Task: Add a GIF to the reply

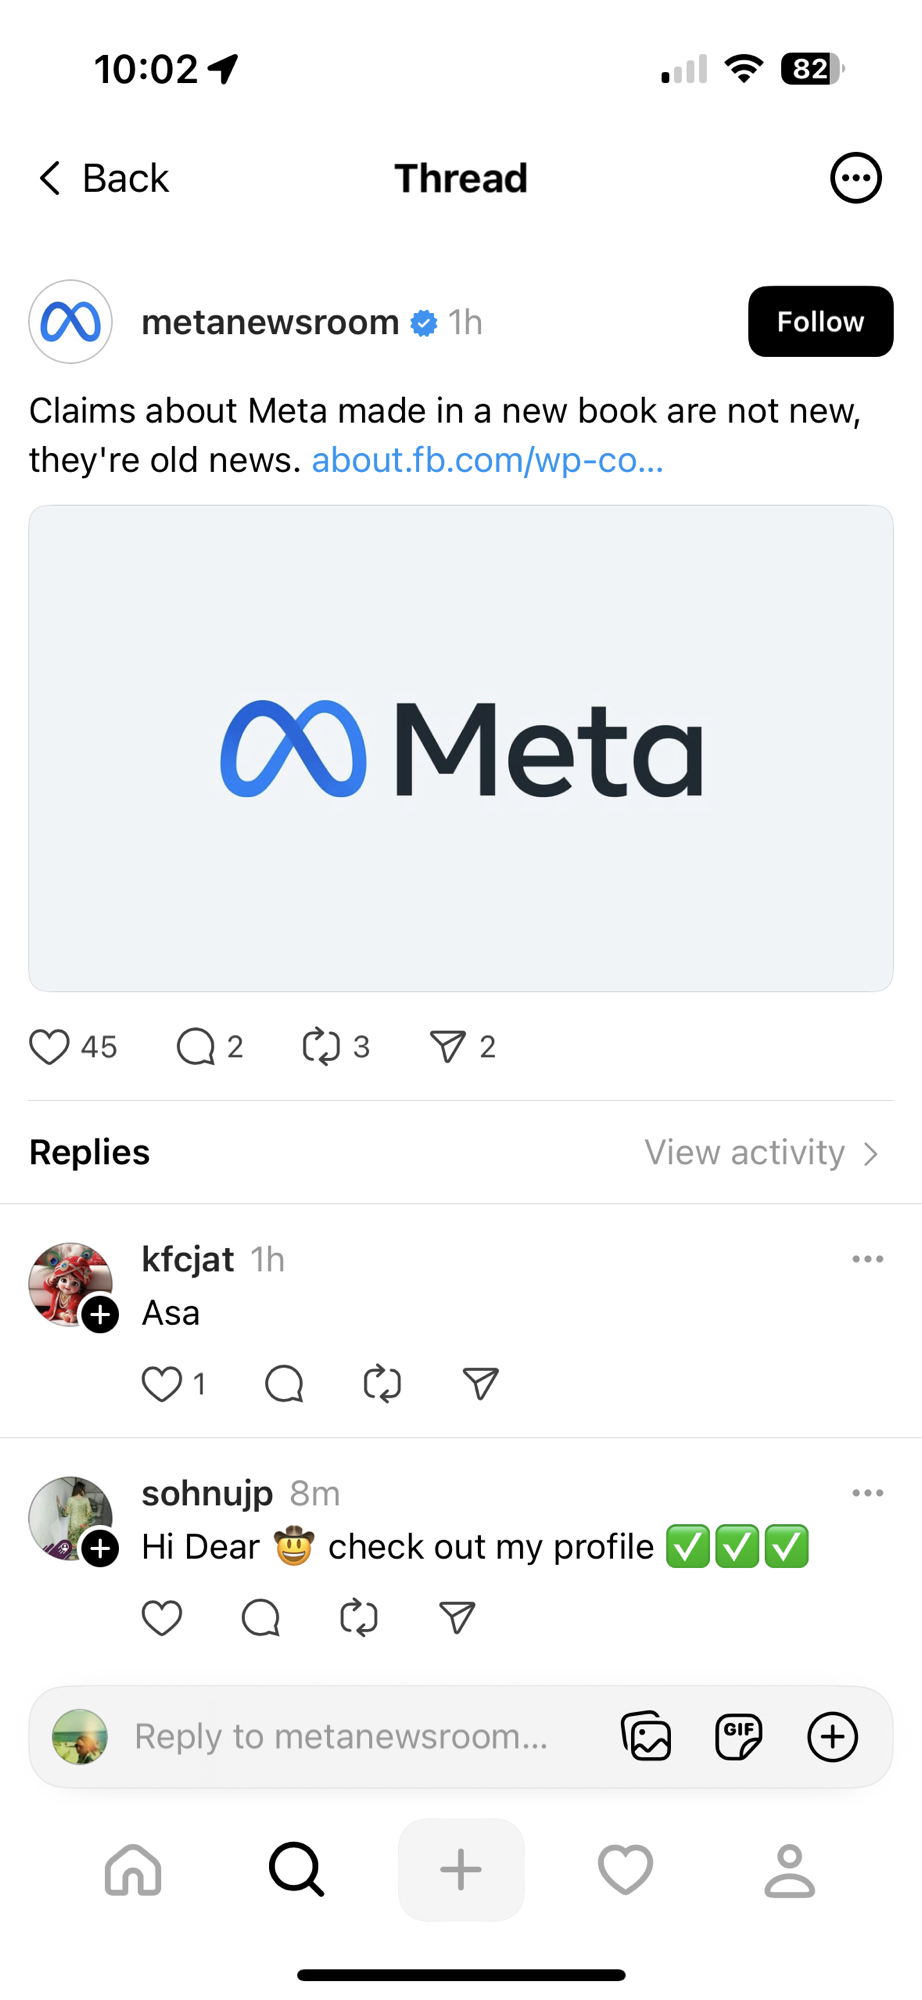Action: (x=739, y=1737)
